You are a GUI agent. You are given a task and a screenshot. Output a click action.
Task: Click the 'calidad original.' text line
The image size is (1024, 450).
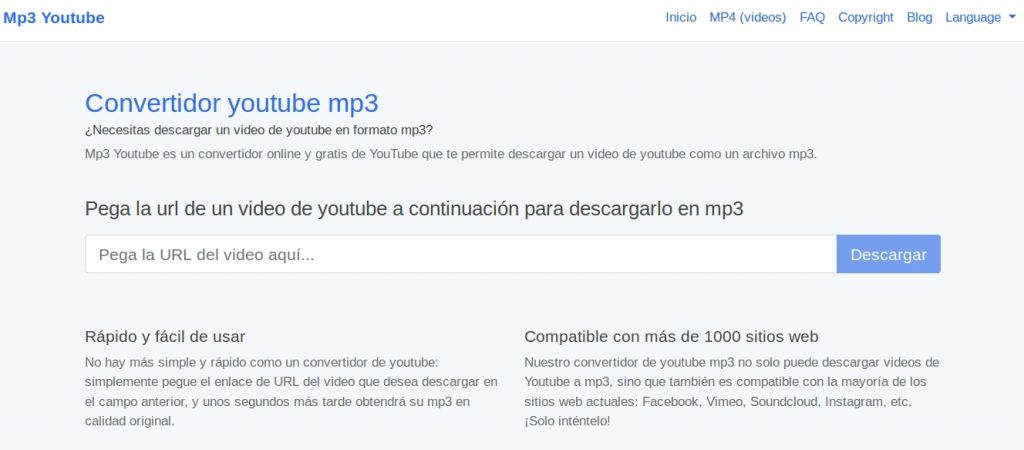pyautogui.click(x=130, y=421)
